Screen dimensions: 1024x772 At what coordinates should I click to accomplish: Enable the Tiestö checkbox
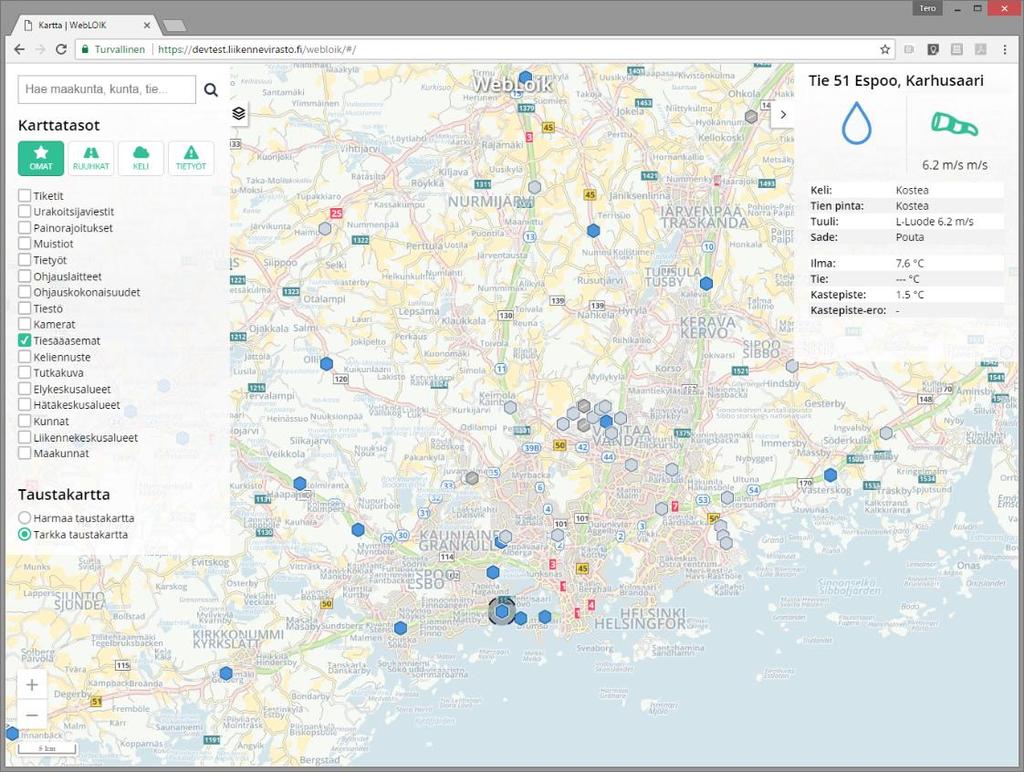[x=25, y=308]
